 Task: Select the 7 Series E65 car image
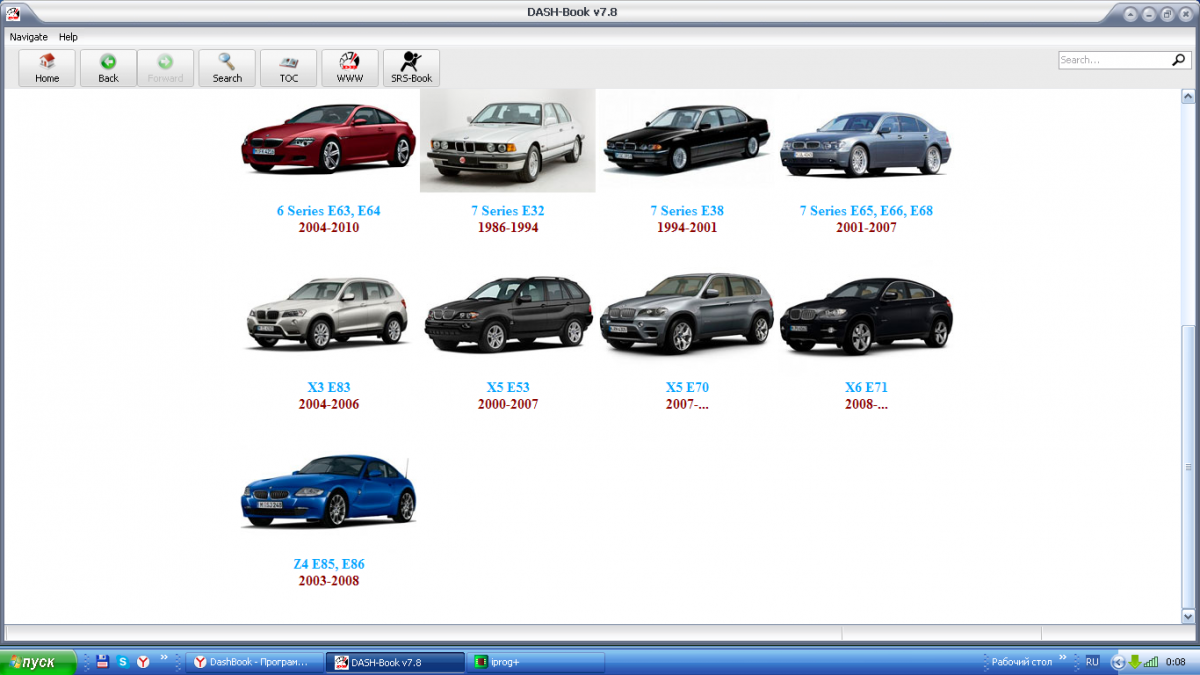coord(866,145)
